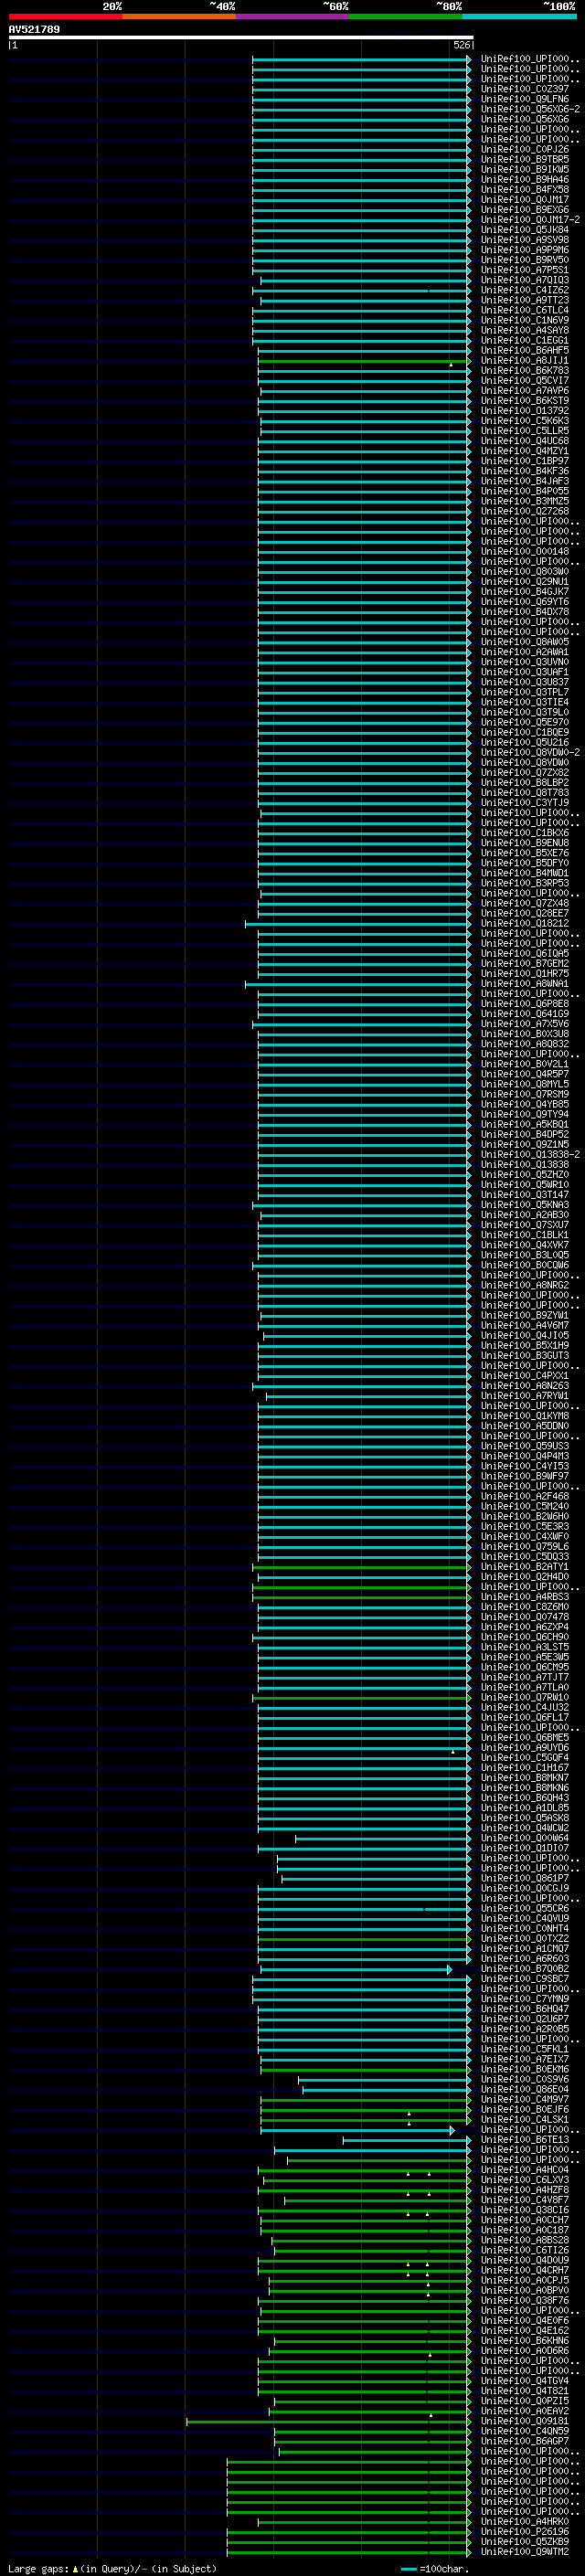Click green alignment bar for UniRef100_A8JIJ1
The width and height of the screenshot is (585, 2576).
[x=363, y=361]
